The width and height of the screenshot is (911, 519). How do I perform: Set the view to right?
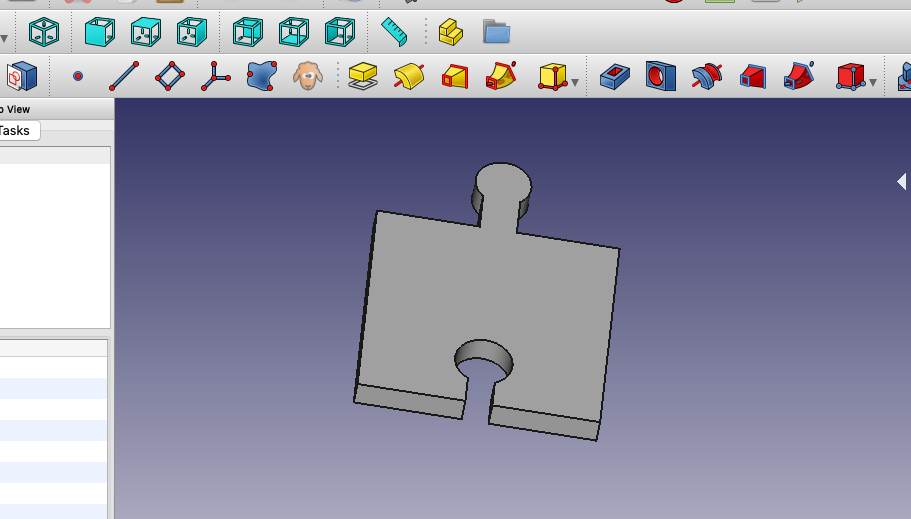pyautogui.click(x=192, y=33)
